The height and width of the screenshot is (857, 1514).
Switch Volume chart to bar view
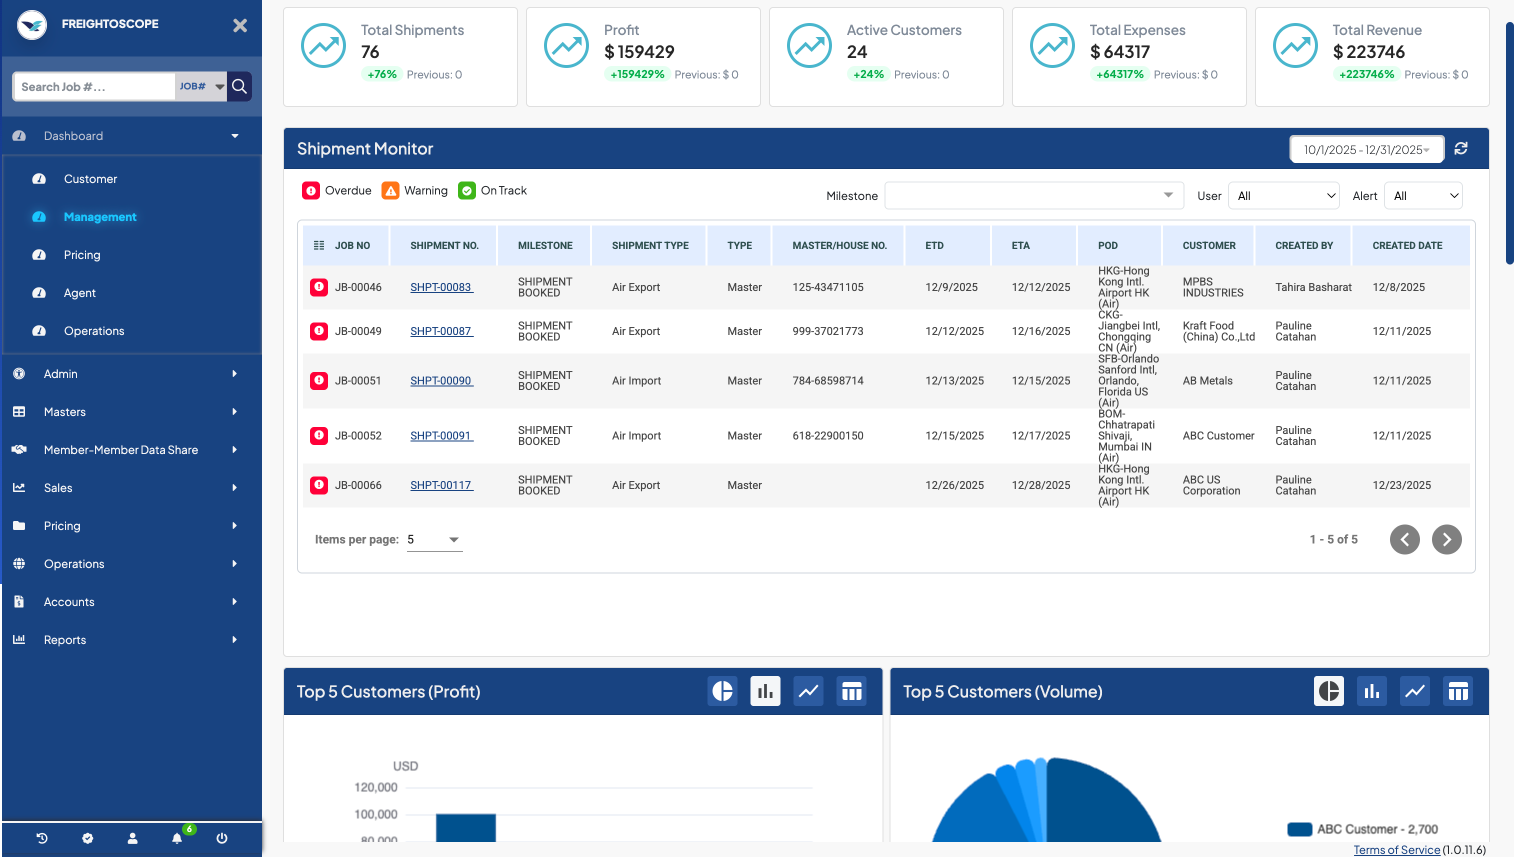click(1371, 691)
